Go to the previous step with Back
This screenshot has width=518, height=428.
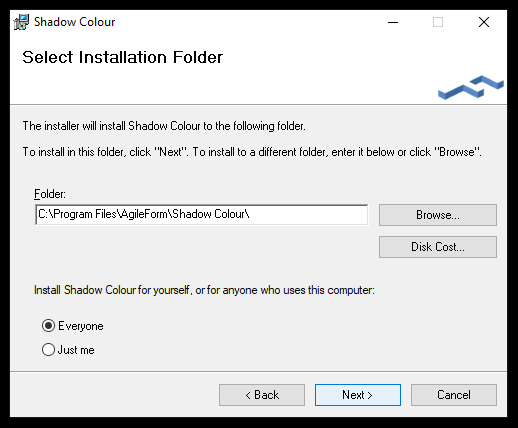pyautogui.click(x=262, y=395)
